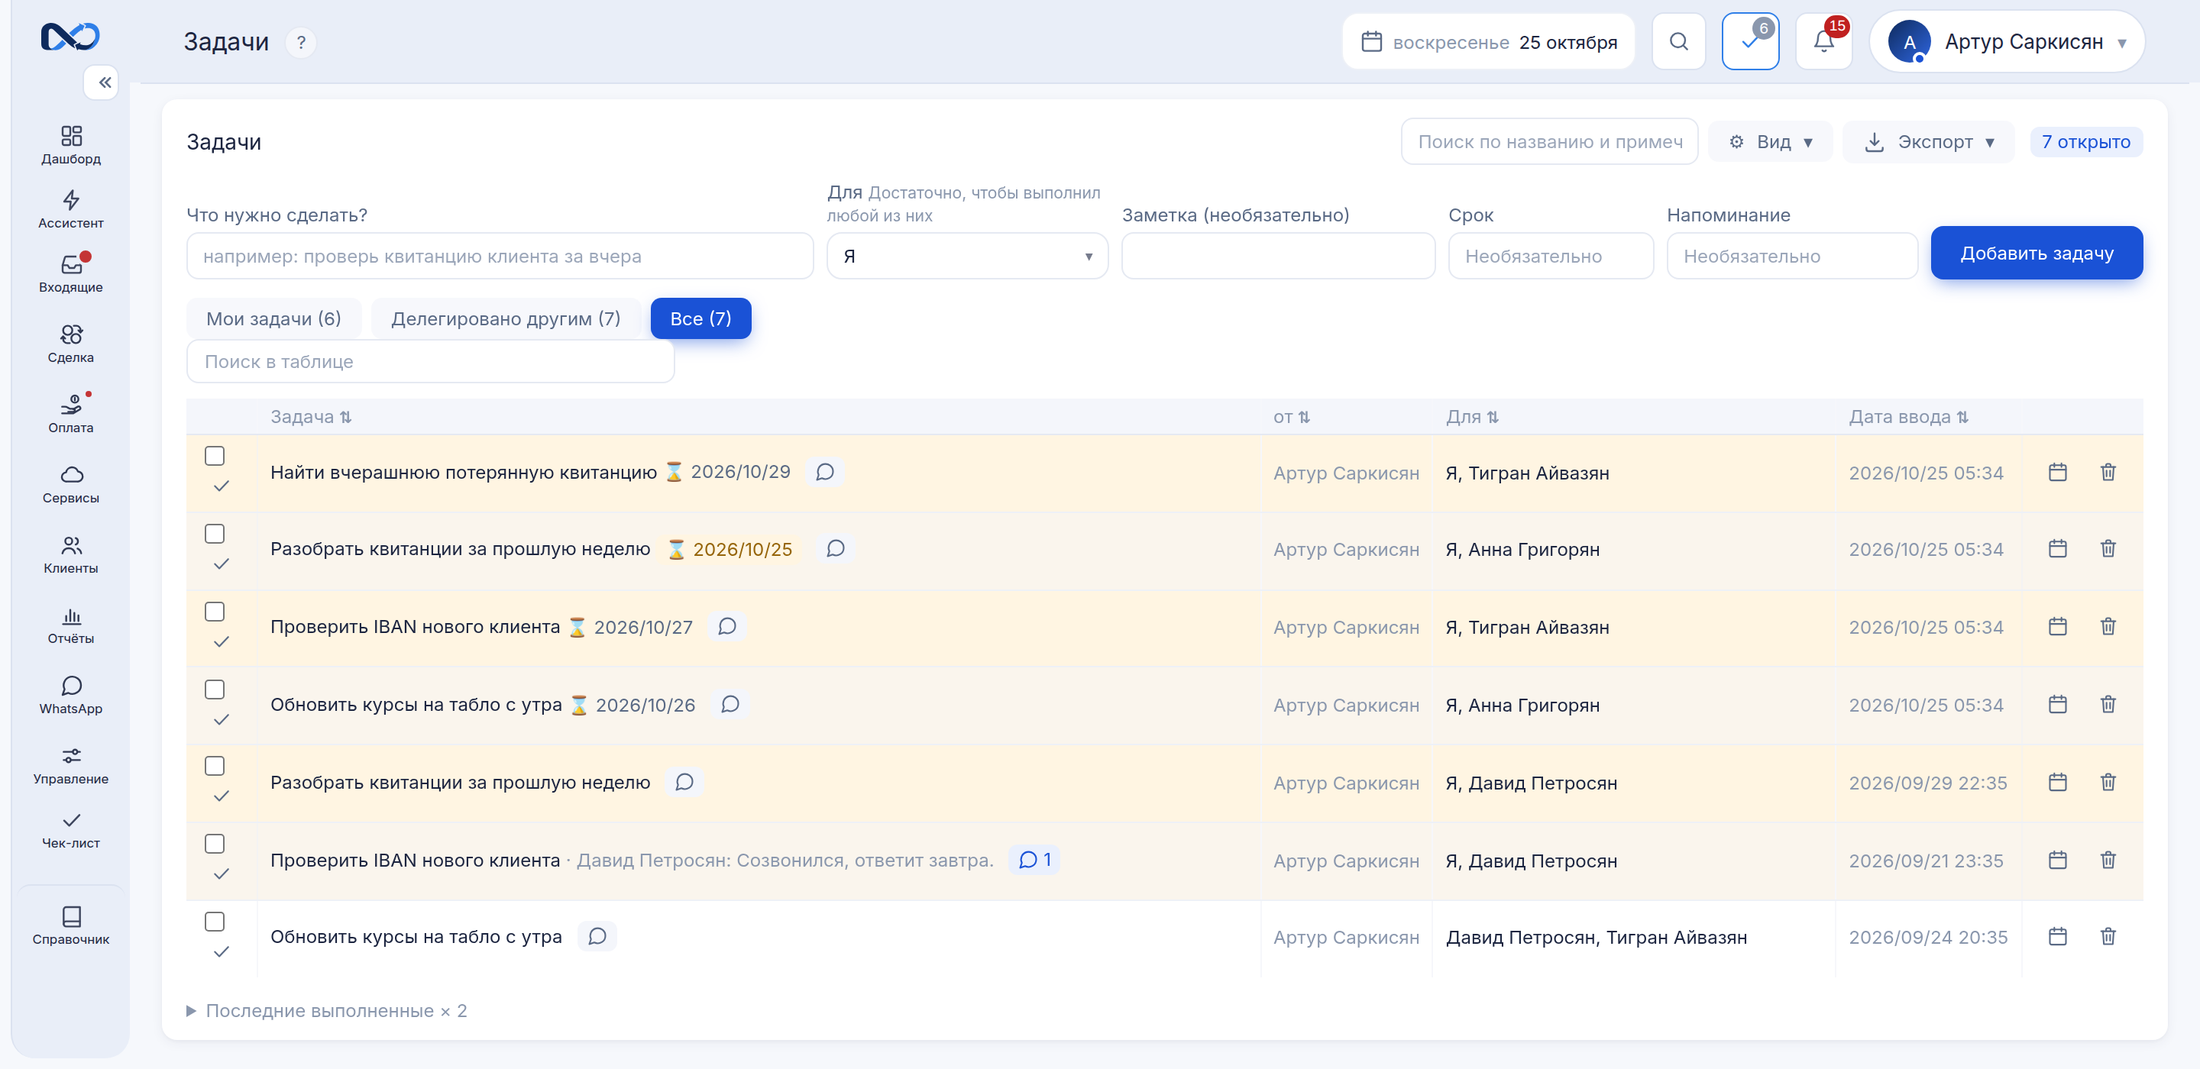This screenshot has height=1069, width=2200.
Task: Click the 'Поиск в таблице' search field
Action: [x=431, y=362]
